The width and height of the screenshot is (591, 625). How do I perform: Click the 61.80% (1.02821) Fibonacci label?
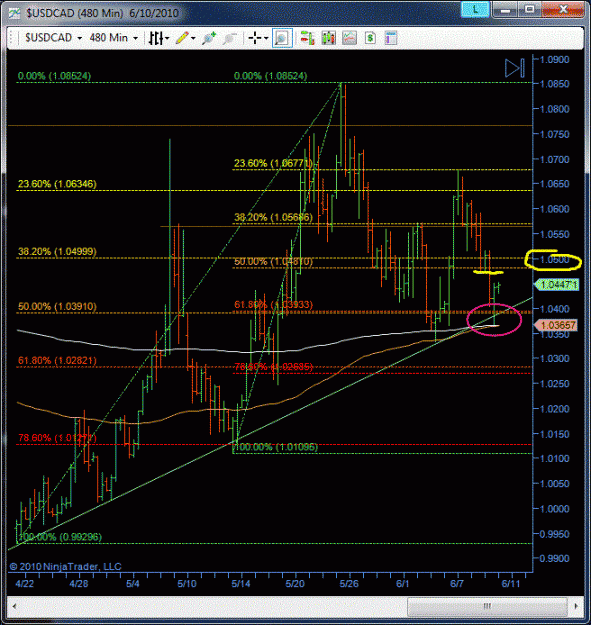(57, 361)
